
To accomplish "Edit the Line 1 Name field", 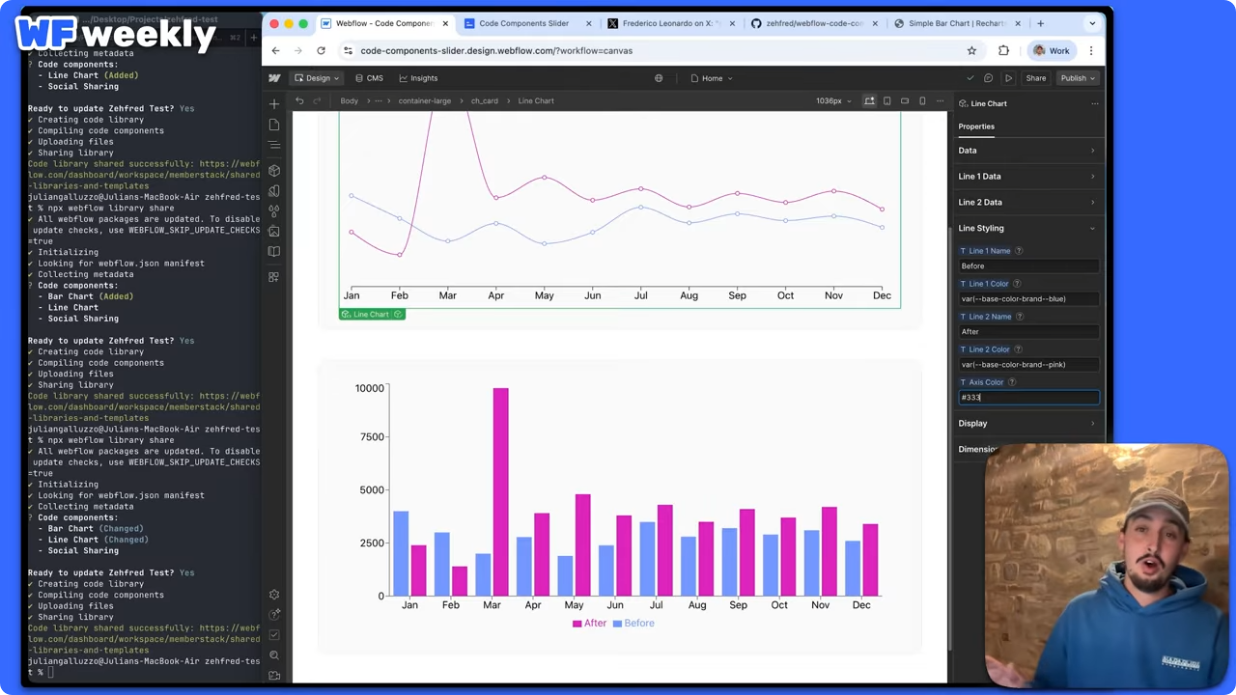I will (1029, 266).
